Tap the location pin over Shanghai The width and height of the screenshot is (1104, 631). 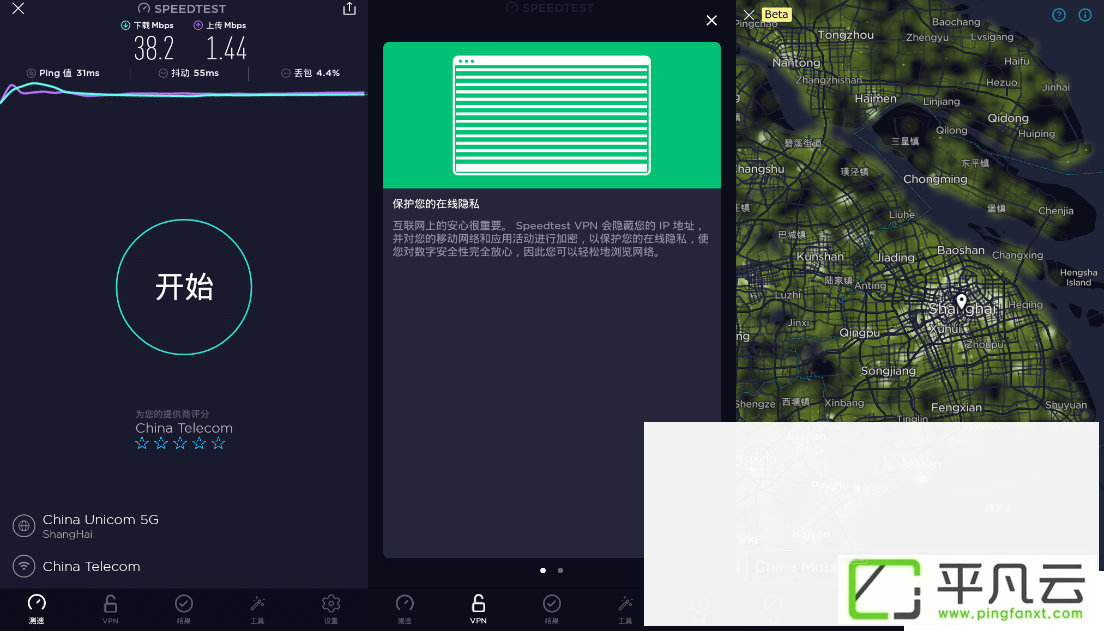coord(961,303)
